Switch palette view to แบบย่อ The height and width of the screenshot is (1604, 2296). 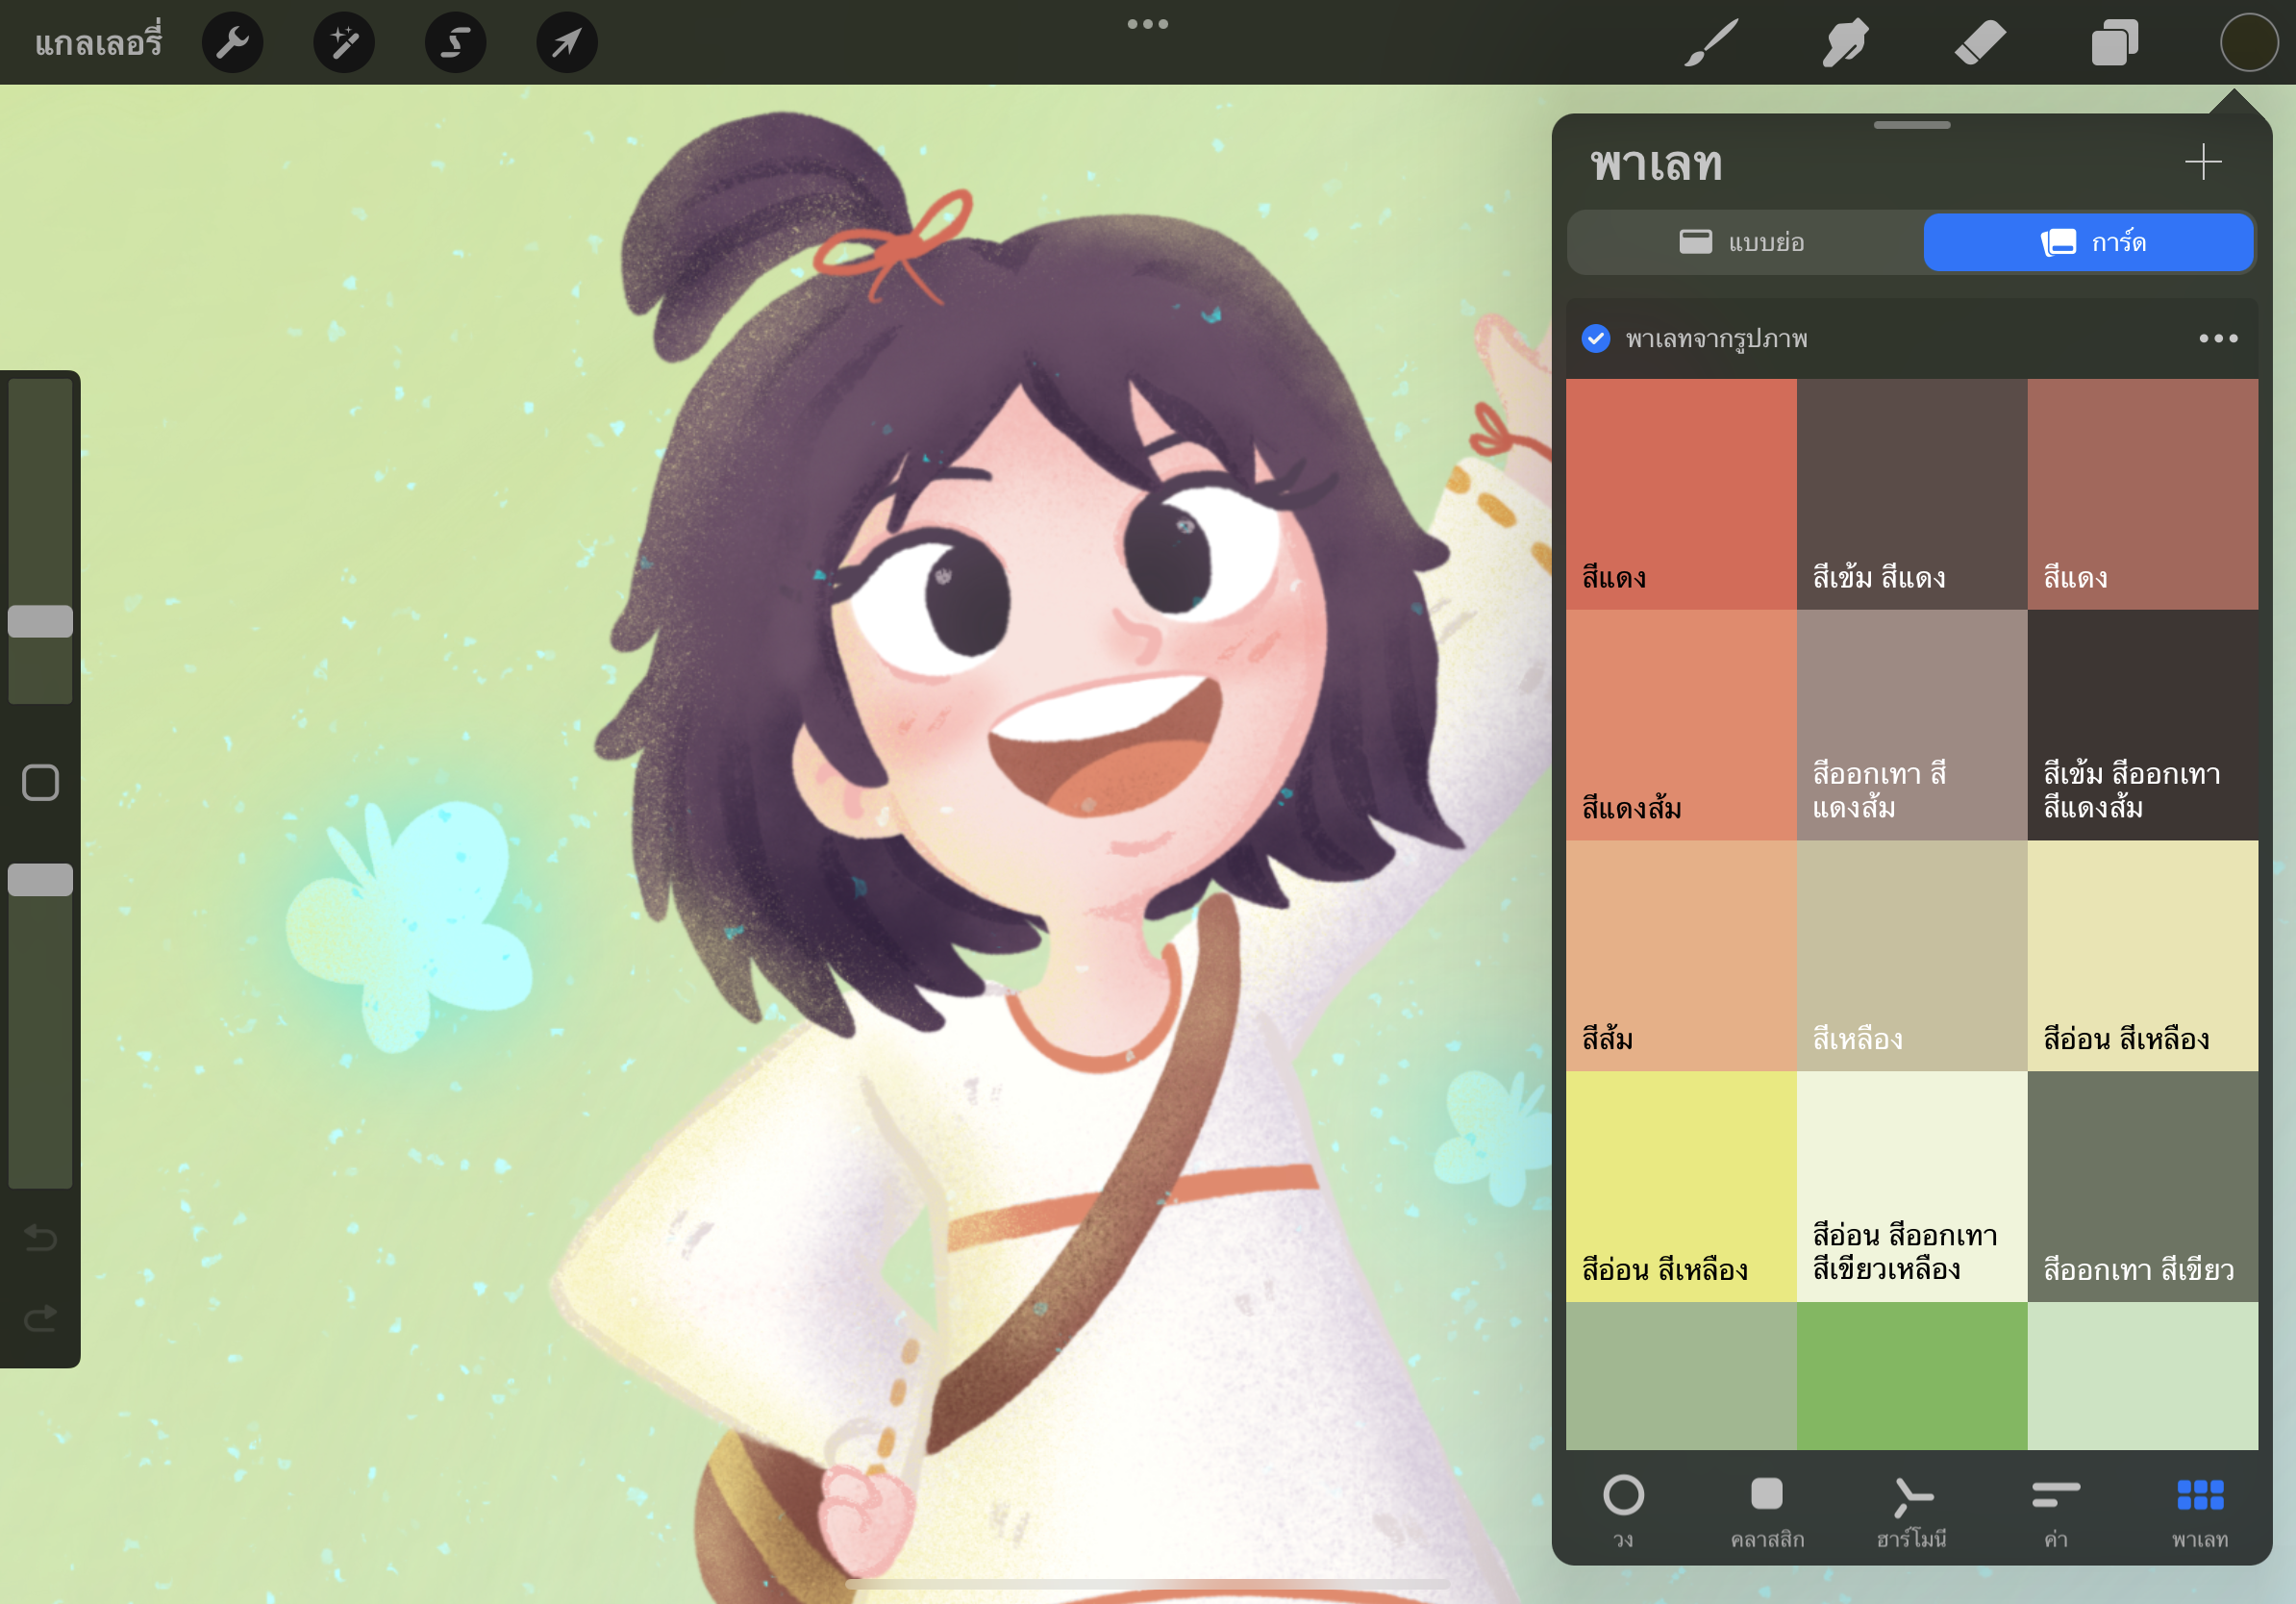pyautogui.click(x=1743, y=242)
